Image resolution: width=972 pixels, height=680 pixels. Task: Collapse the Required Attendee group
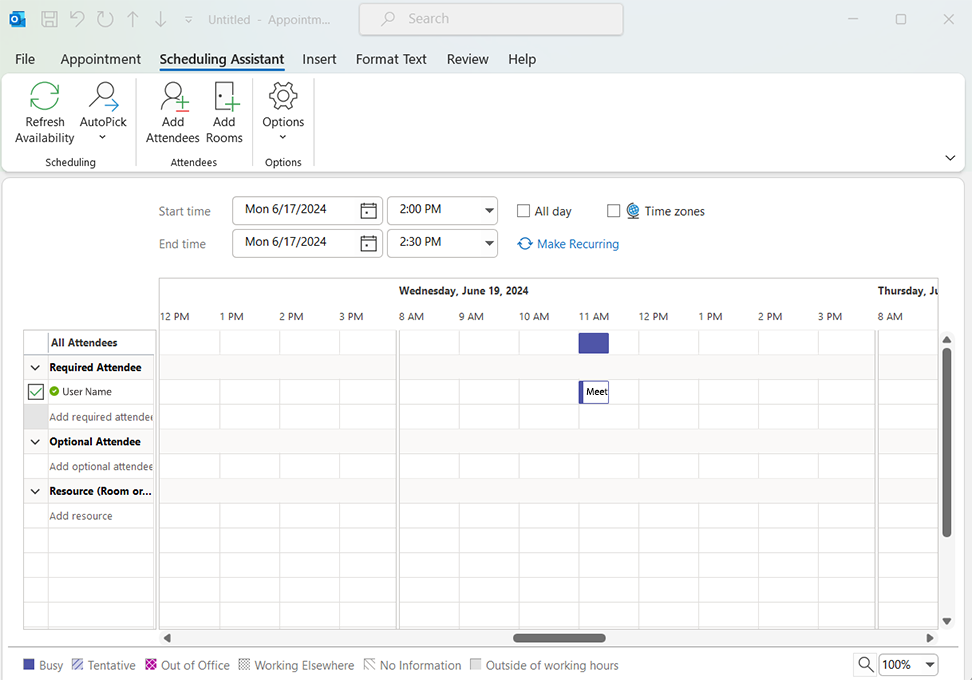tap(36, 367)
